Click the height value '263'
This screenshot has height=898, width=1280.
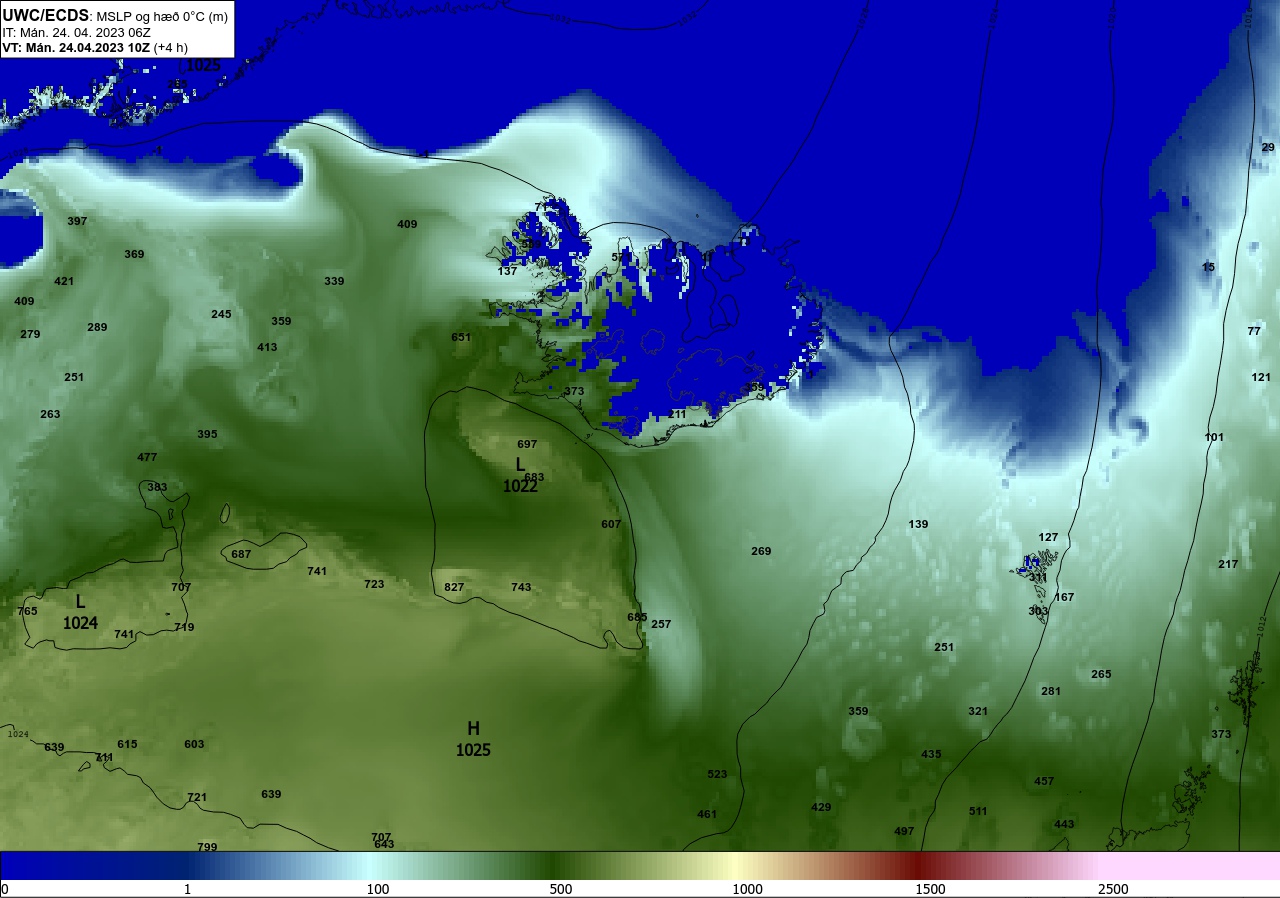coord(50,414)
